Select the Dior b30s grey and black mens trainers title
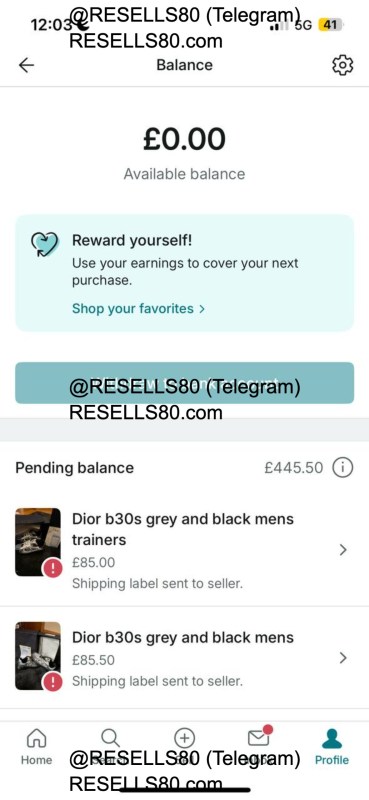This screenshot has height=800, width=369. 183,529
